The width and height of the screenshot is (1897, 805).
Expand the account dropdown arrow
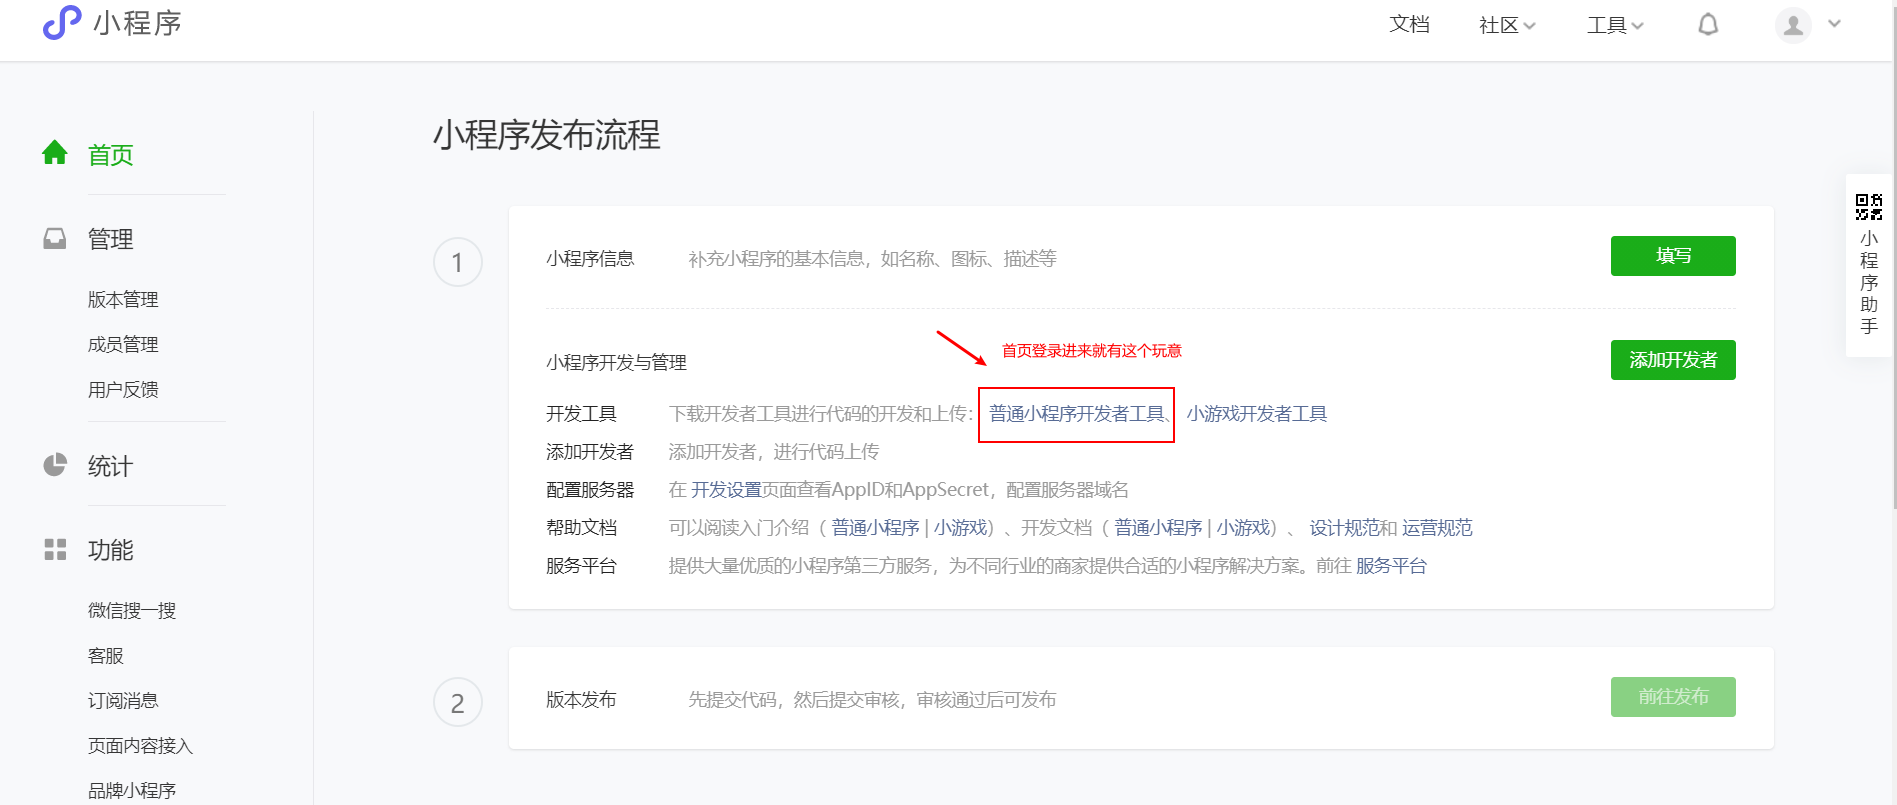pyautogui.click(x=1834, y=24)
